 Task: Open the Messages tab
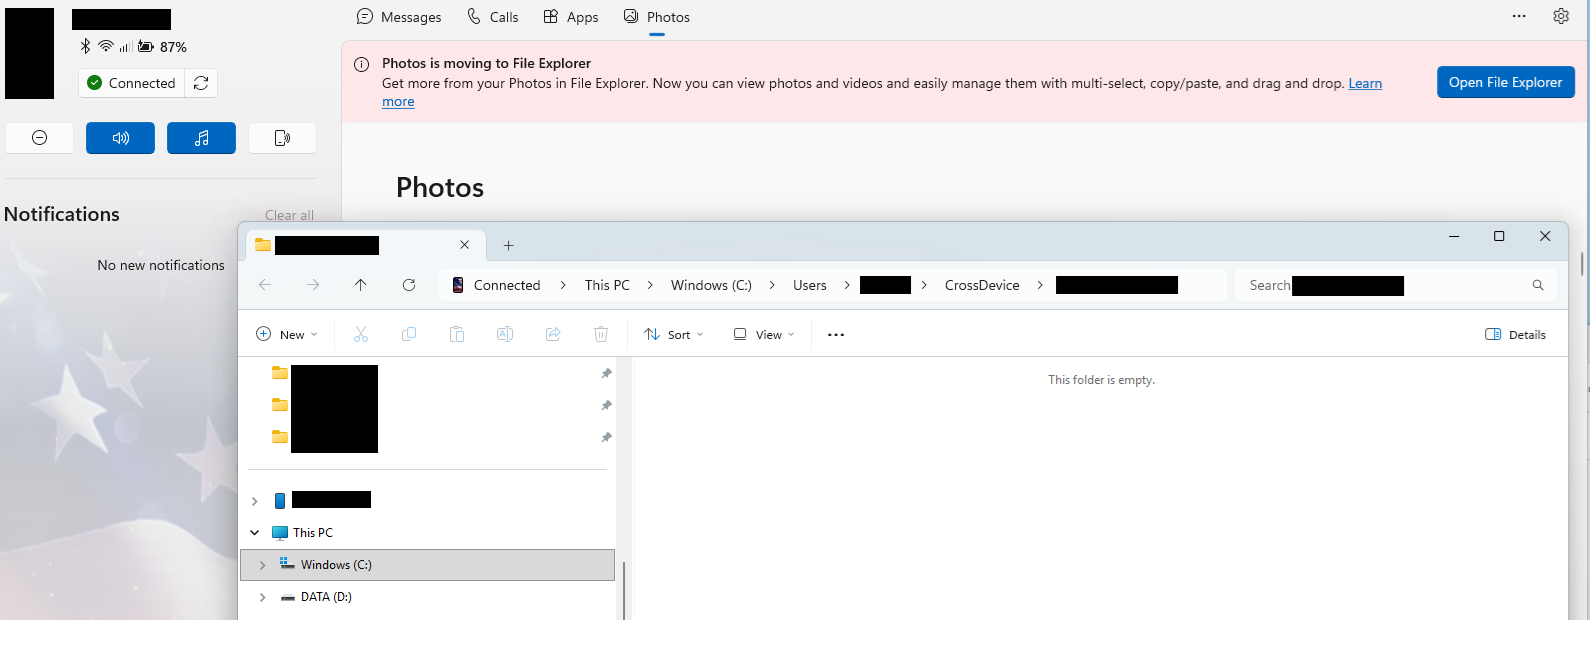399,17
